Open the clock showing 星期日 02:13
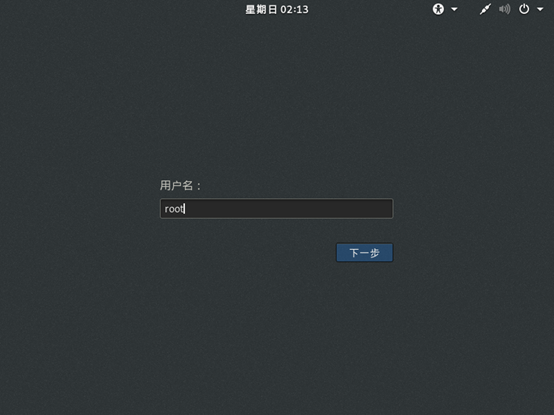554x415 pixels. 277,10
